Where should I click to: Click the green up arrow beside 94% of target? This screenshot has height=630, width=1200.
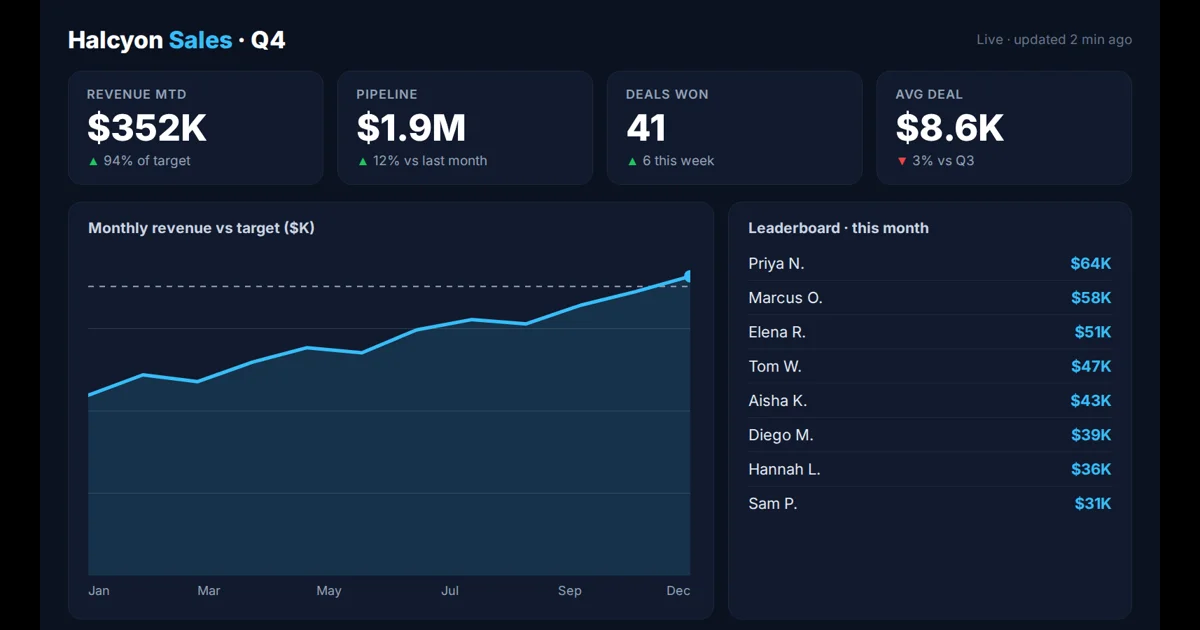[93, 161]
